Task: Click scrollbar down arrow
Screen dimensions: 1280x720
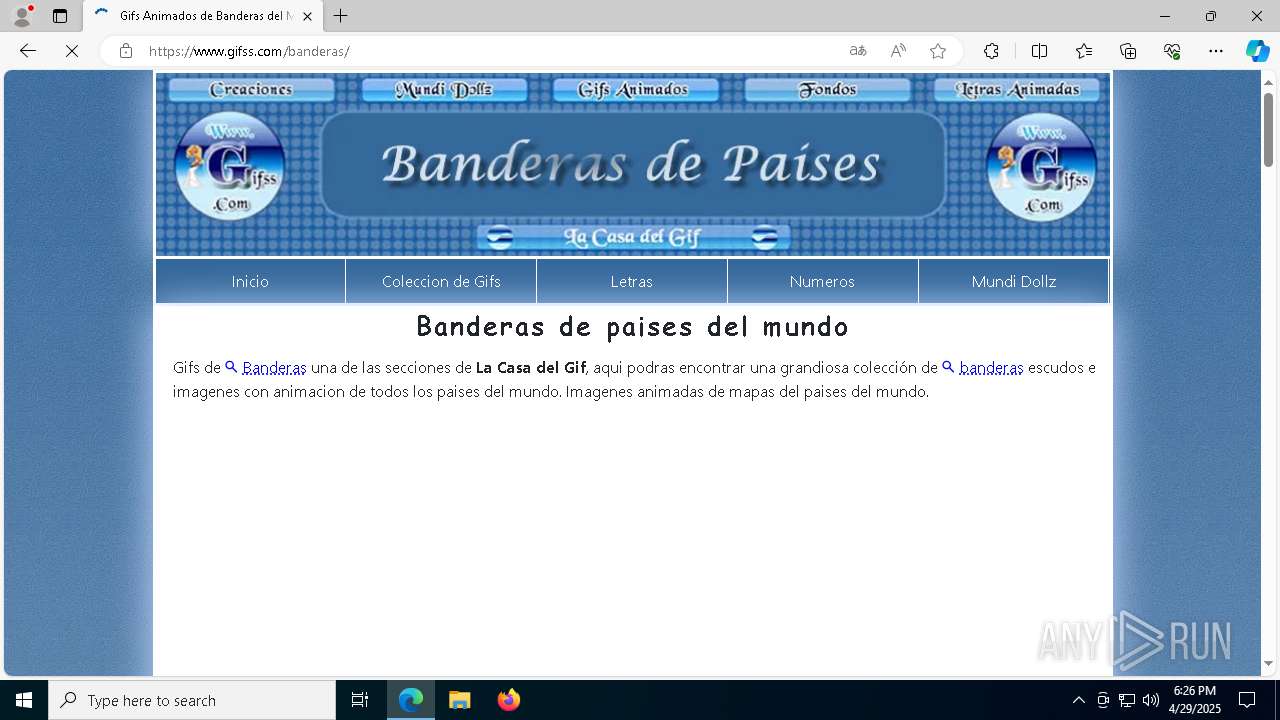Action: [x=1268, y=663]
